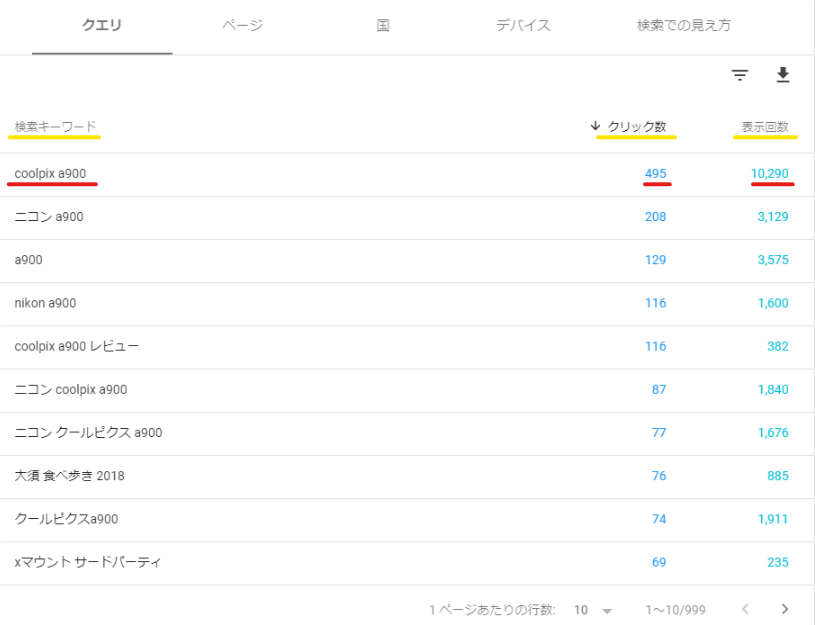This screenshot has width=815, height=625.
Task: Click the 1,600 impressions value
Action: (x=773, y=303)
